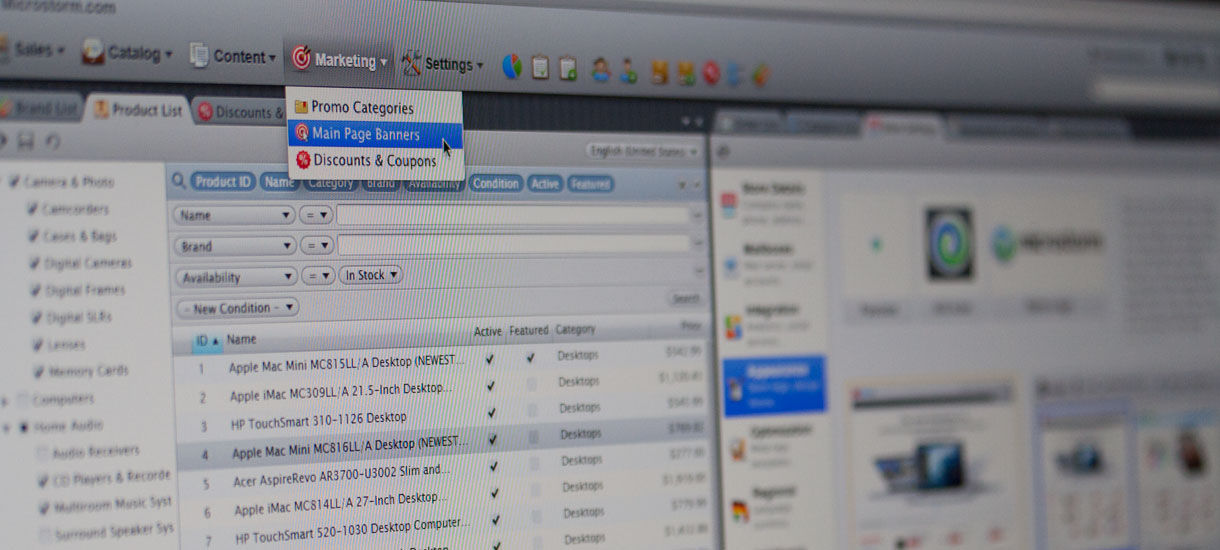Screen dimensions: 1220x550
Task: Uncheck Digital Cameras in category tree
Action: coord(33,263)
